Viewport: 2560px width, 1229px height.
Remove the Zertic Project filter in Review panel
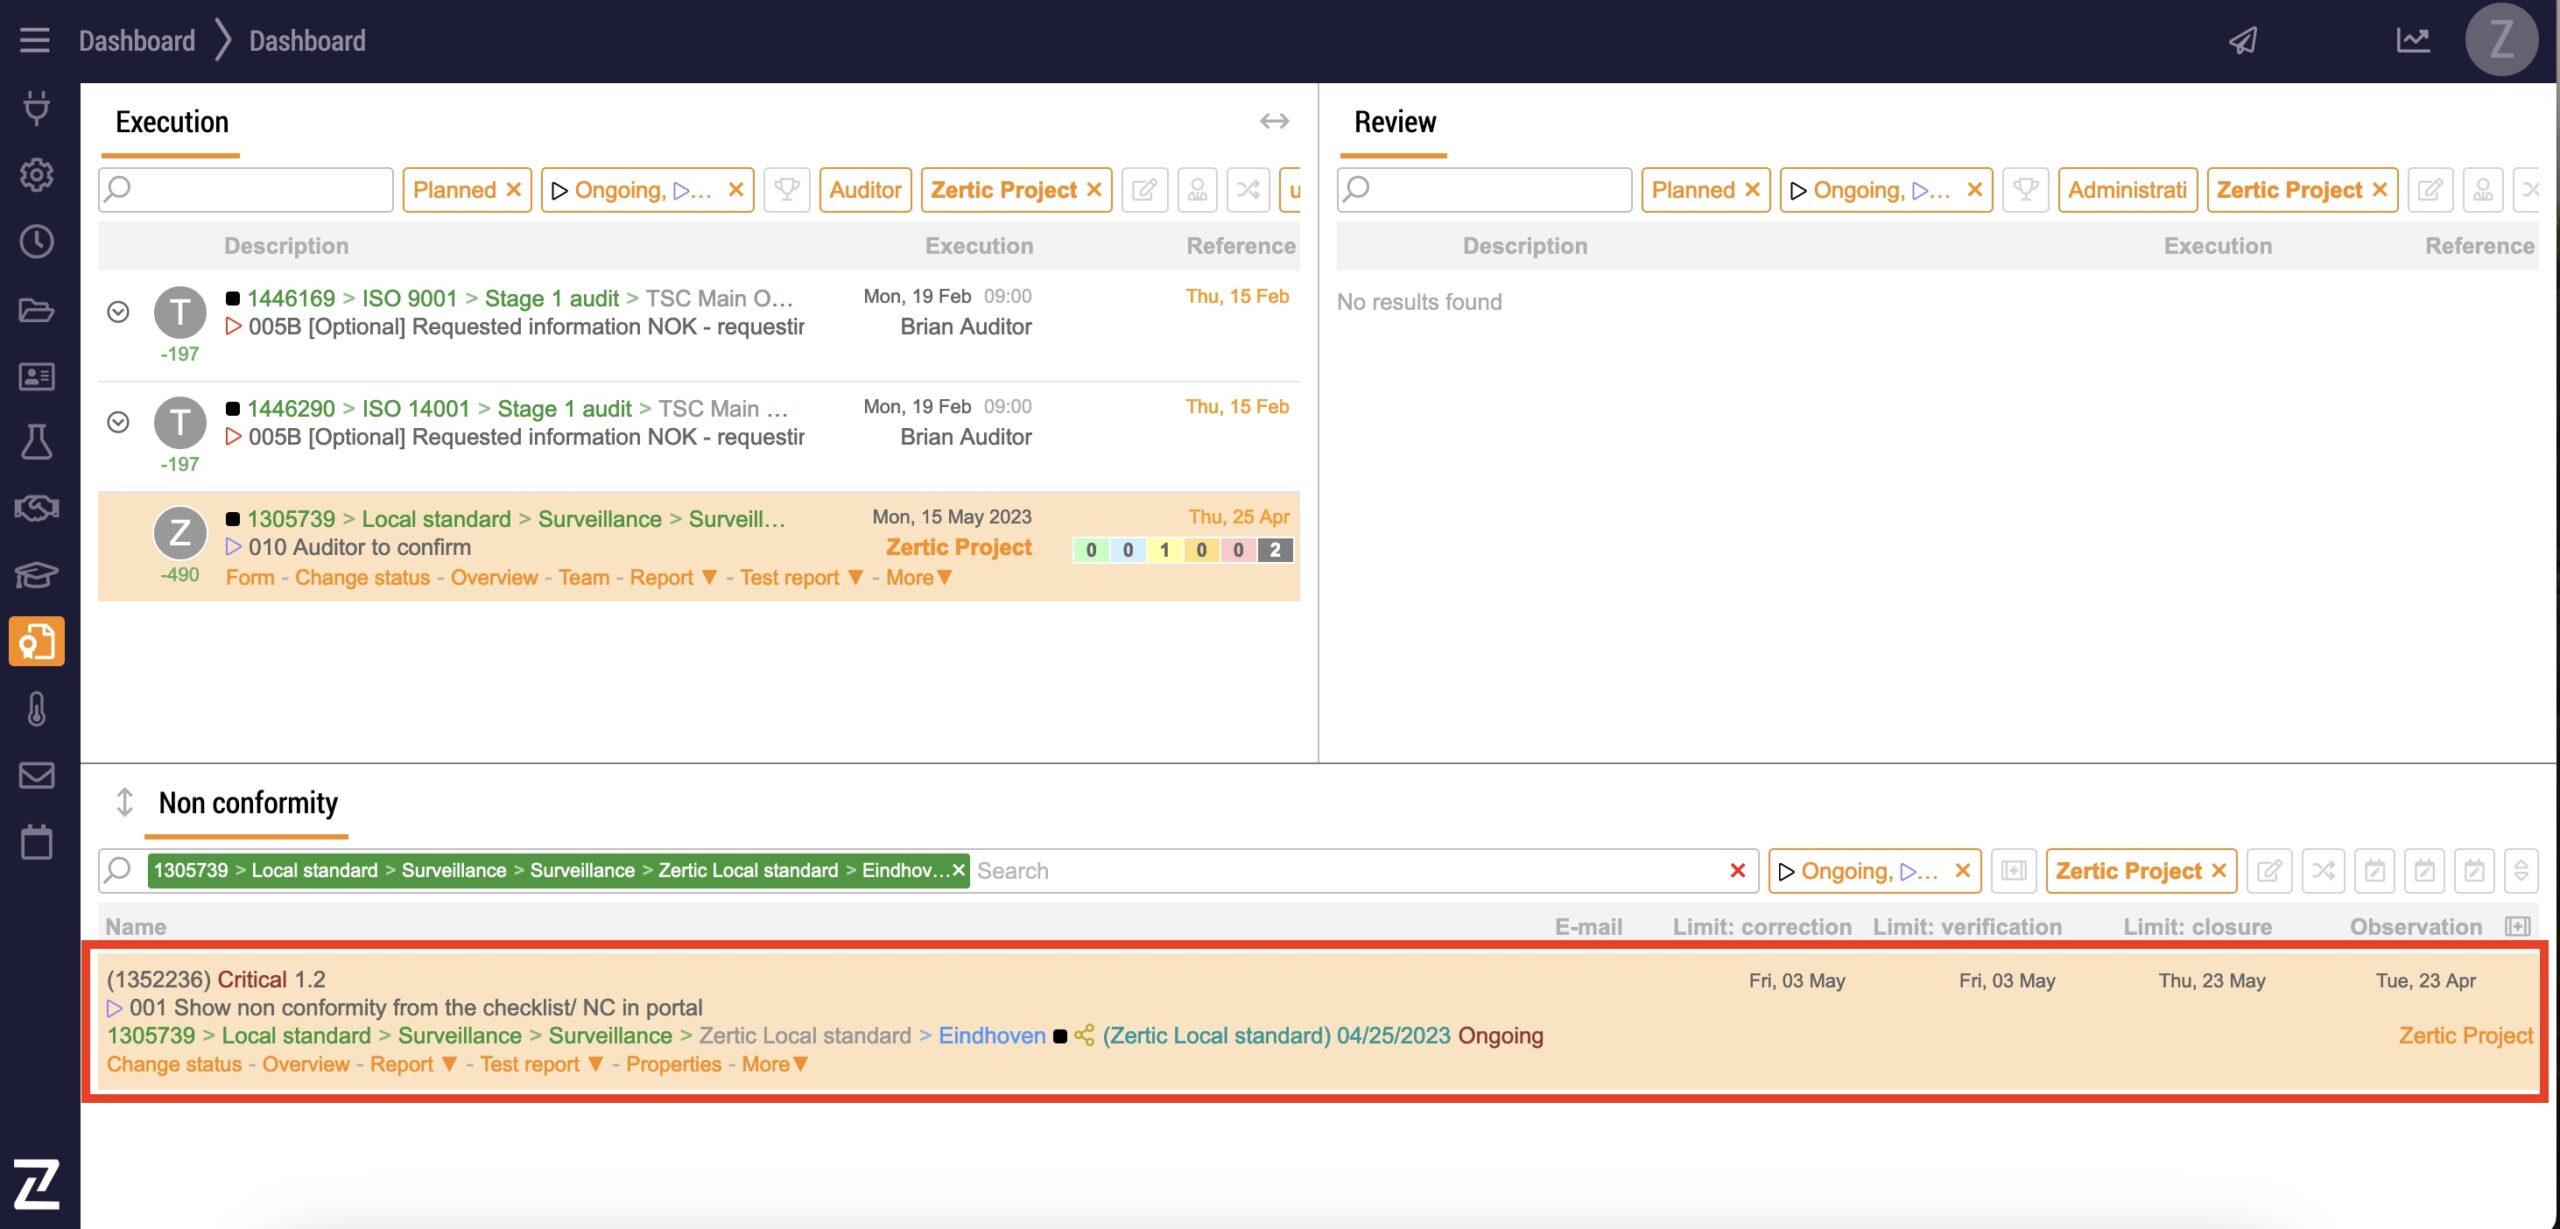click(2379, 190)
